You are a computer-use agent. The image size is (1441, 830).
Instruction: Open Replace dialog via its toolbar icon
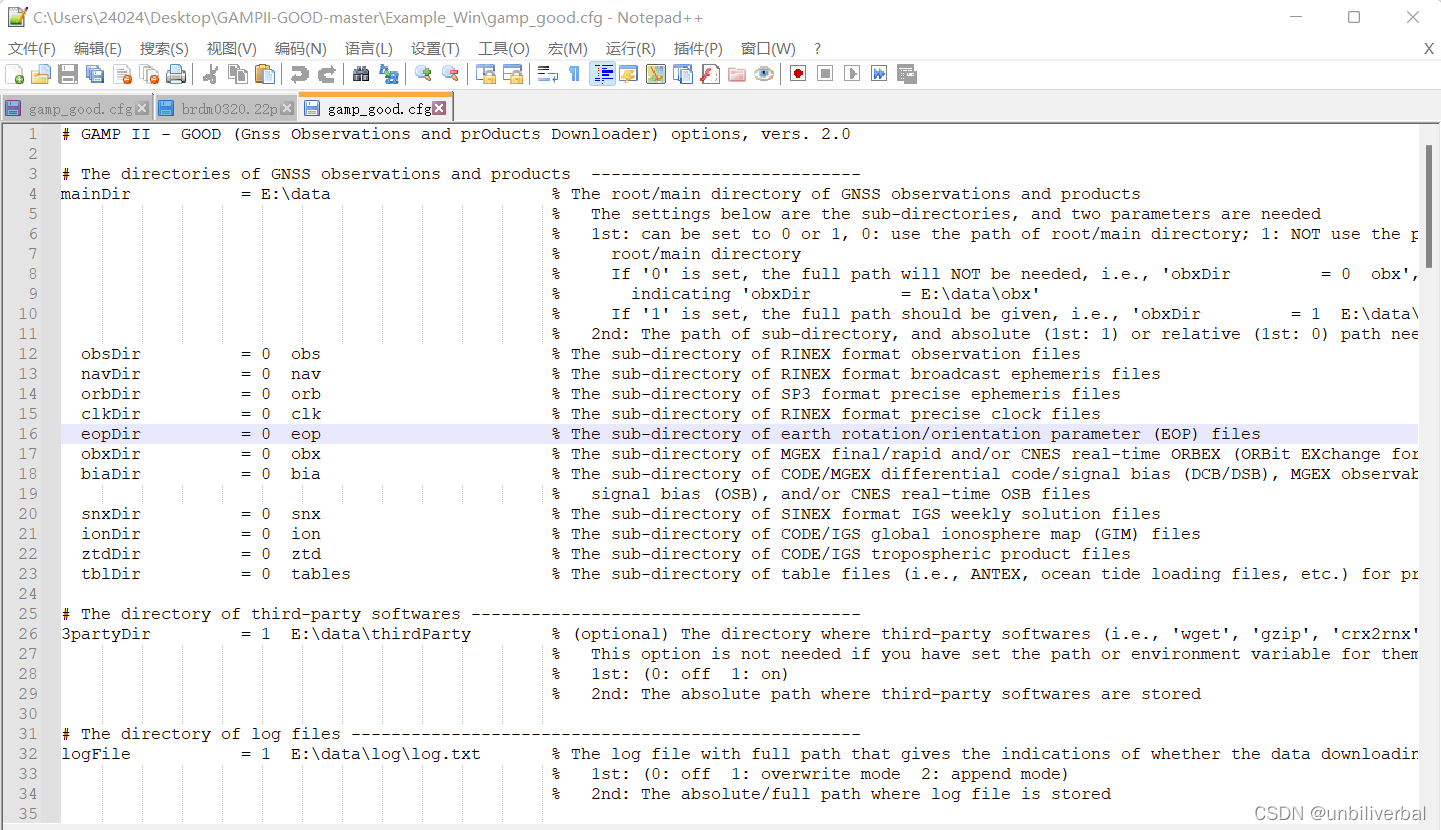pyautogui.click(x=388, y=74)
